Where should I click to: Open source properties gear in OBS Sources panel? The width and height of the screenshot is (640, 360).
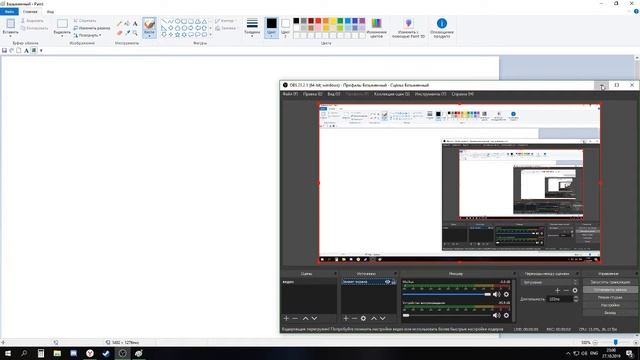[363, 318]
